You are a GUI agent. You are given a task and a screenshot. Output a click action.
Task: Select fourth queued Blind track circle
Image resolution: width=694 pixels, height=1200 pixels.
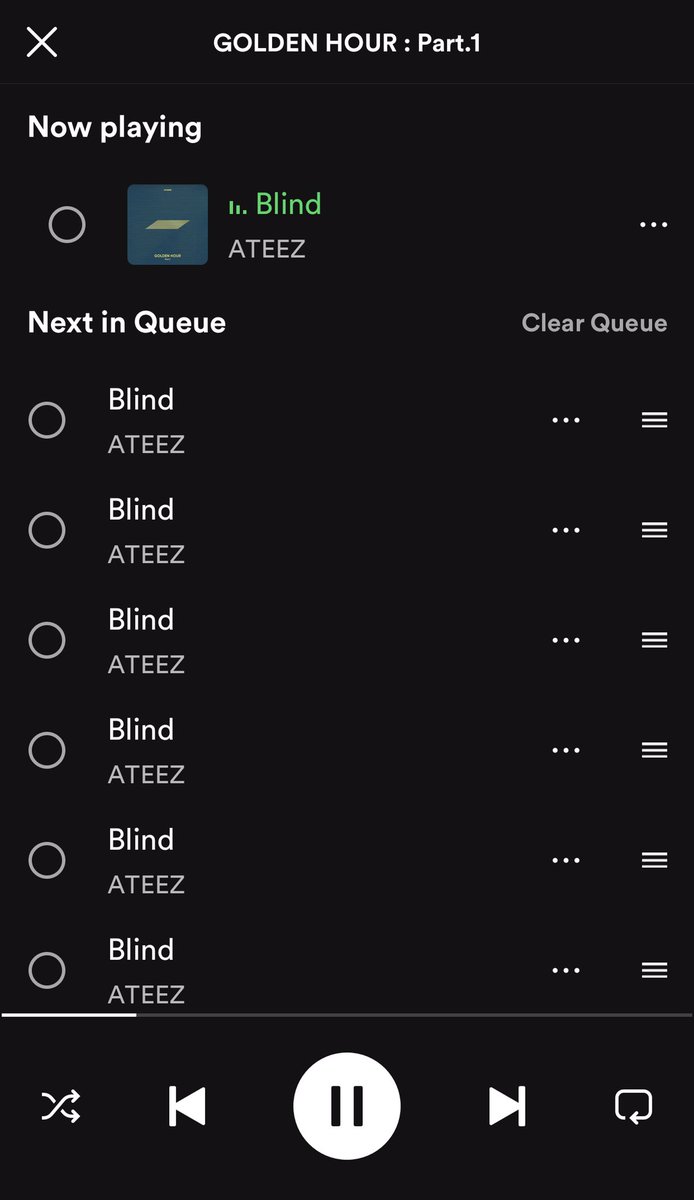point(47,750)
